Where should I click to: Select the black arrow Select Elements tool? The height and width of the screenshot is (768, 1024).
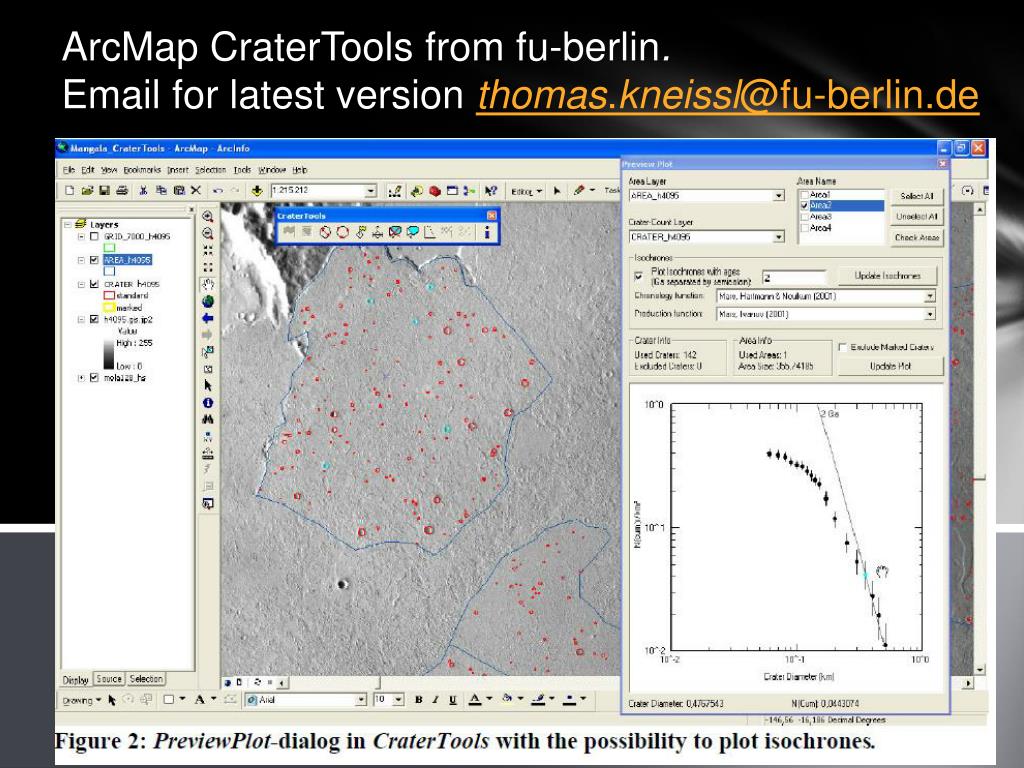point(208,386)
